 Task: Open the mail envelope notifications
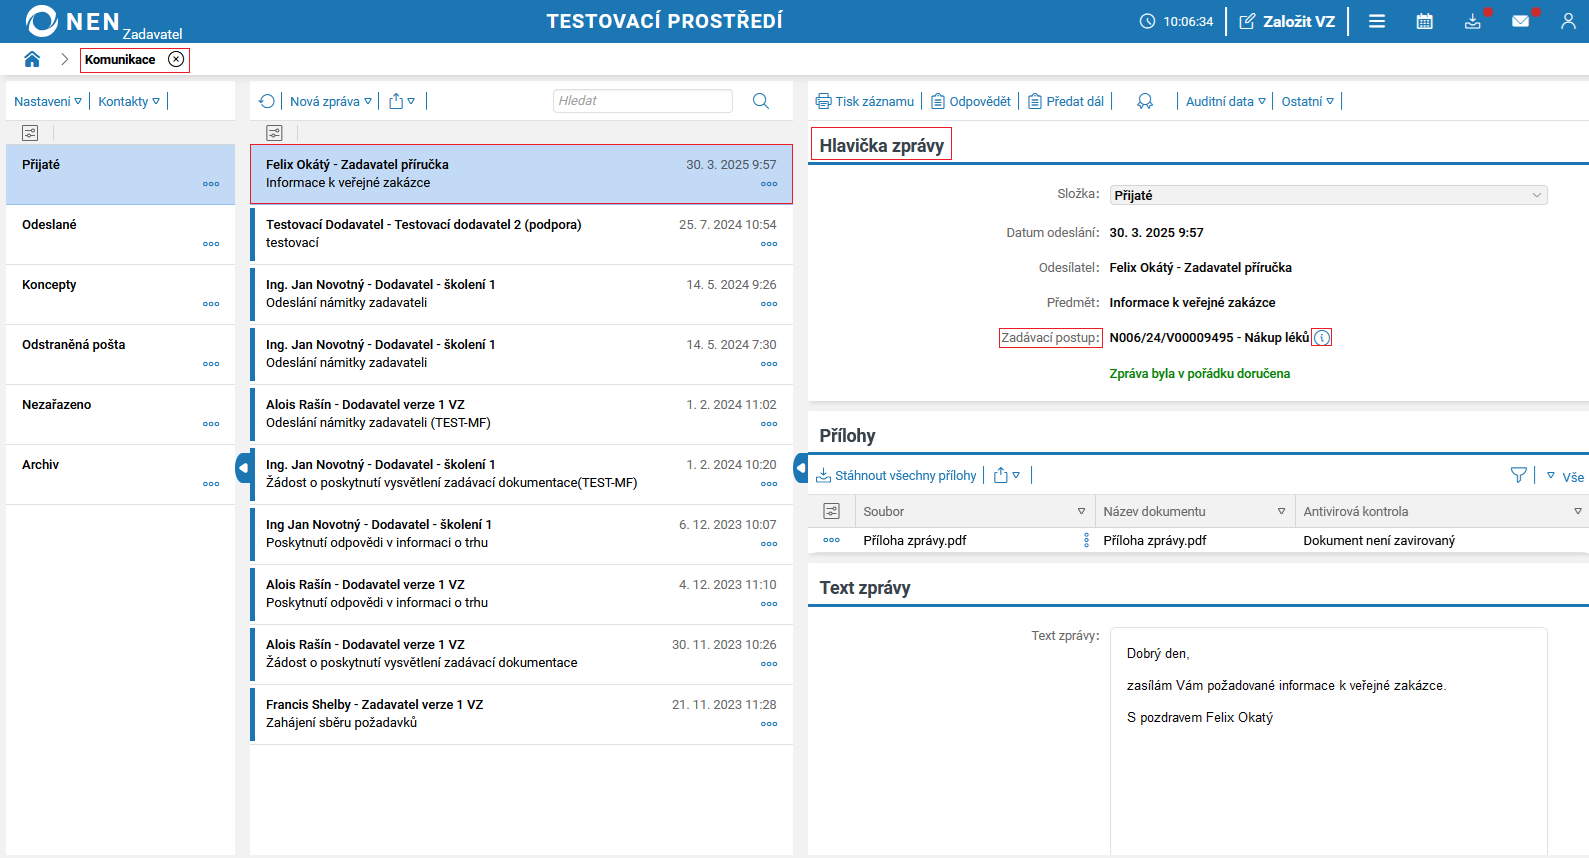coord(1521,21)
